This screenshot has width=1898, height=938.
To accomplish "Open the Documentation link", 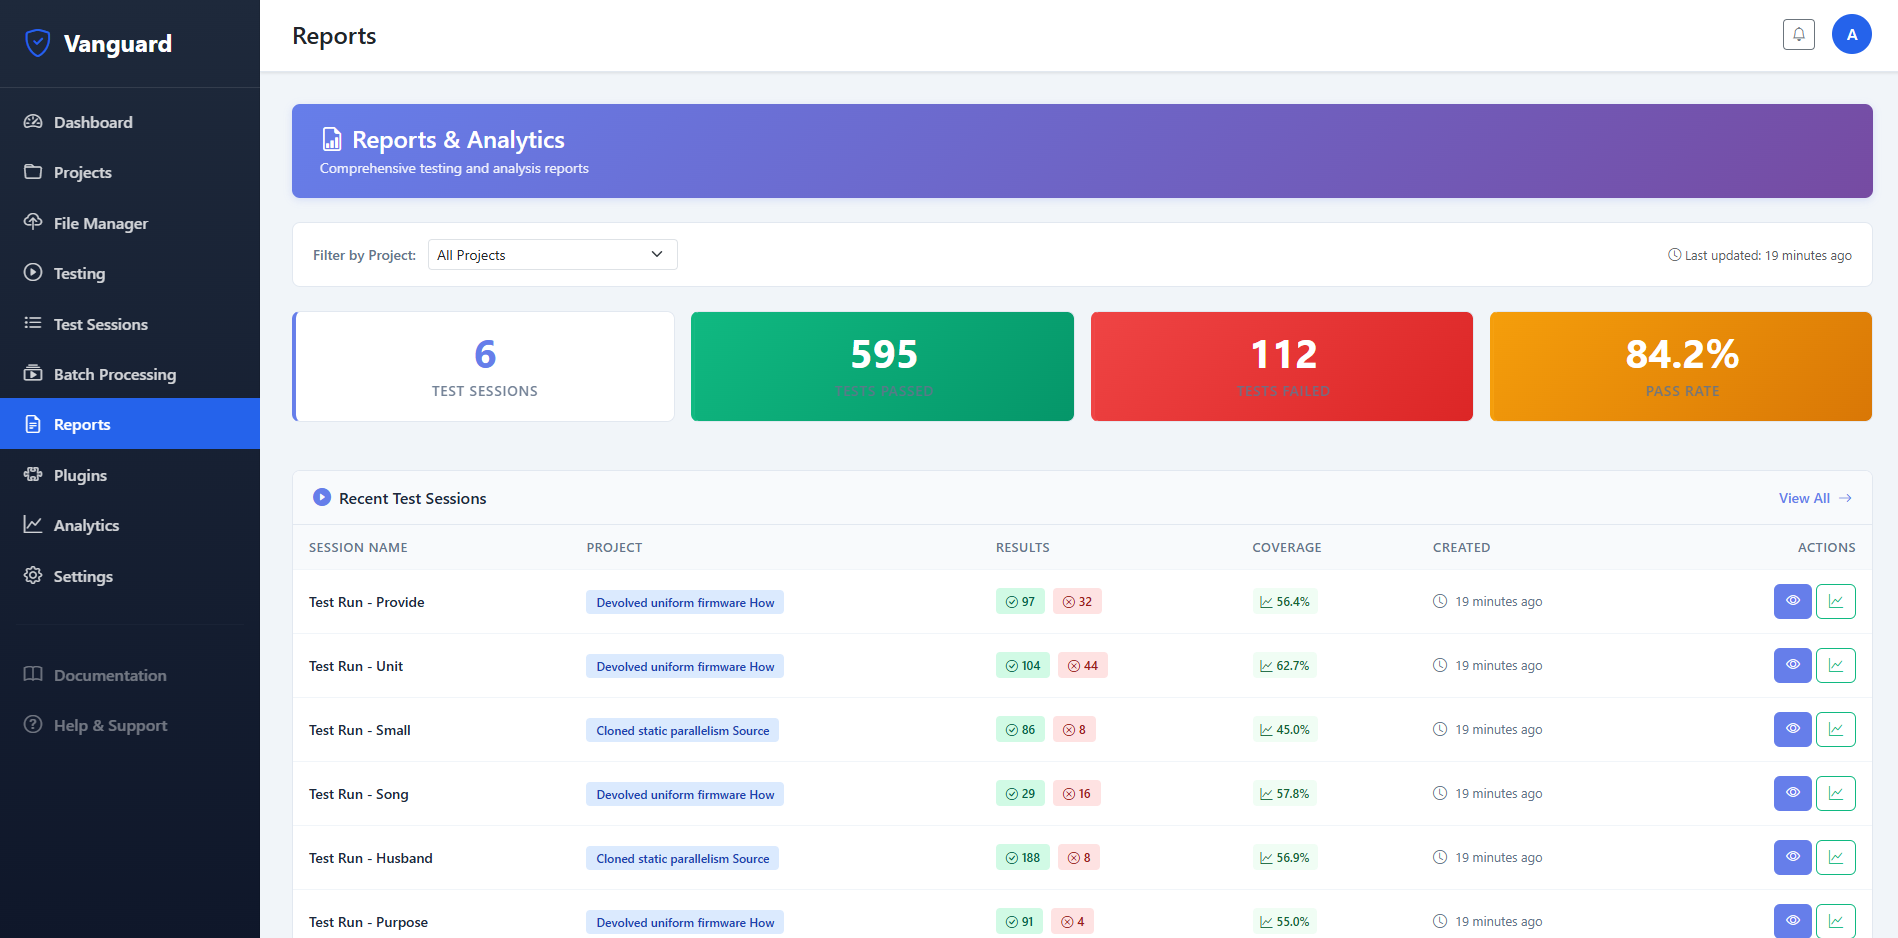I will click(x=110, y=675).
